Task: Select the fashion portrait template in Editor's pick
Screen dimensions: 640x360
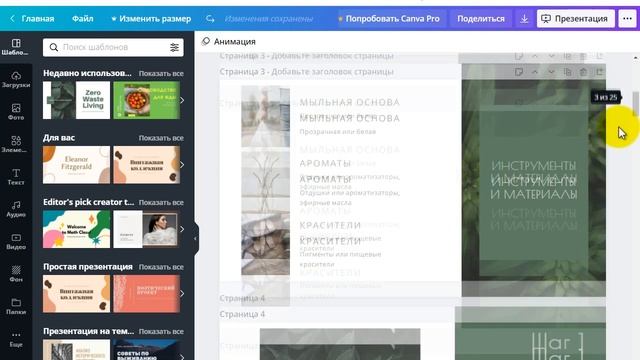Action: coord(146,229)
